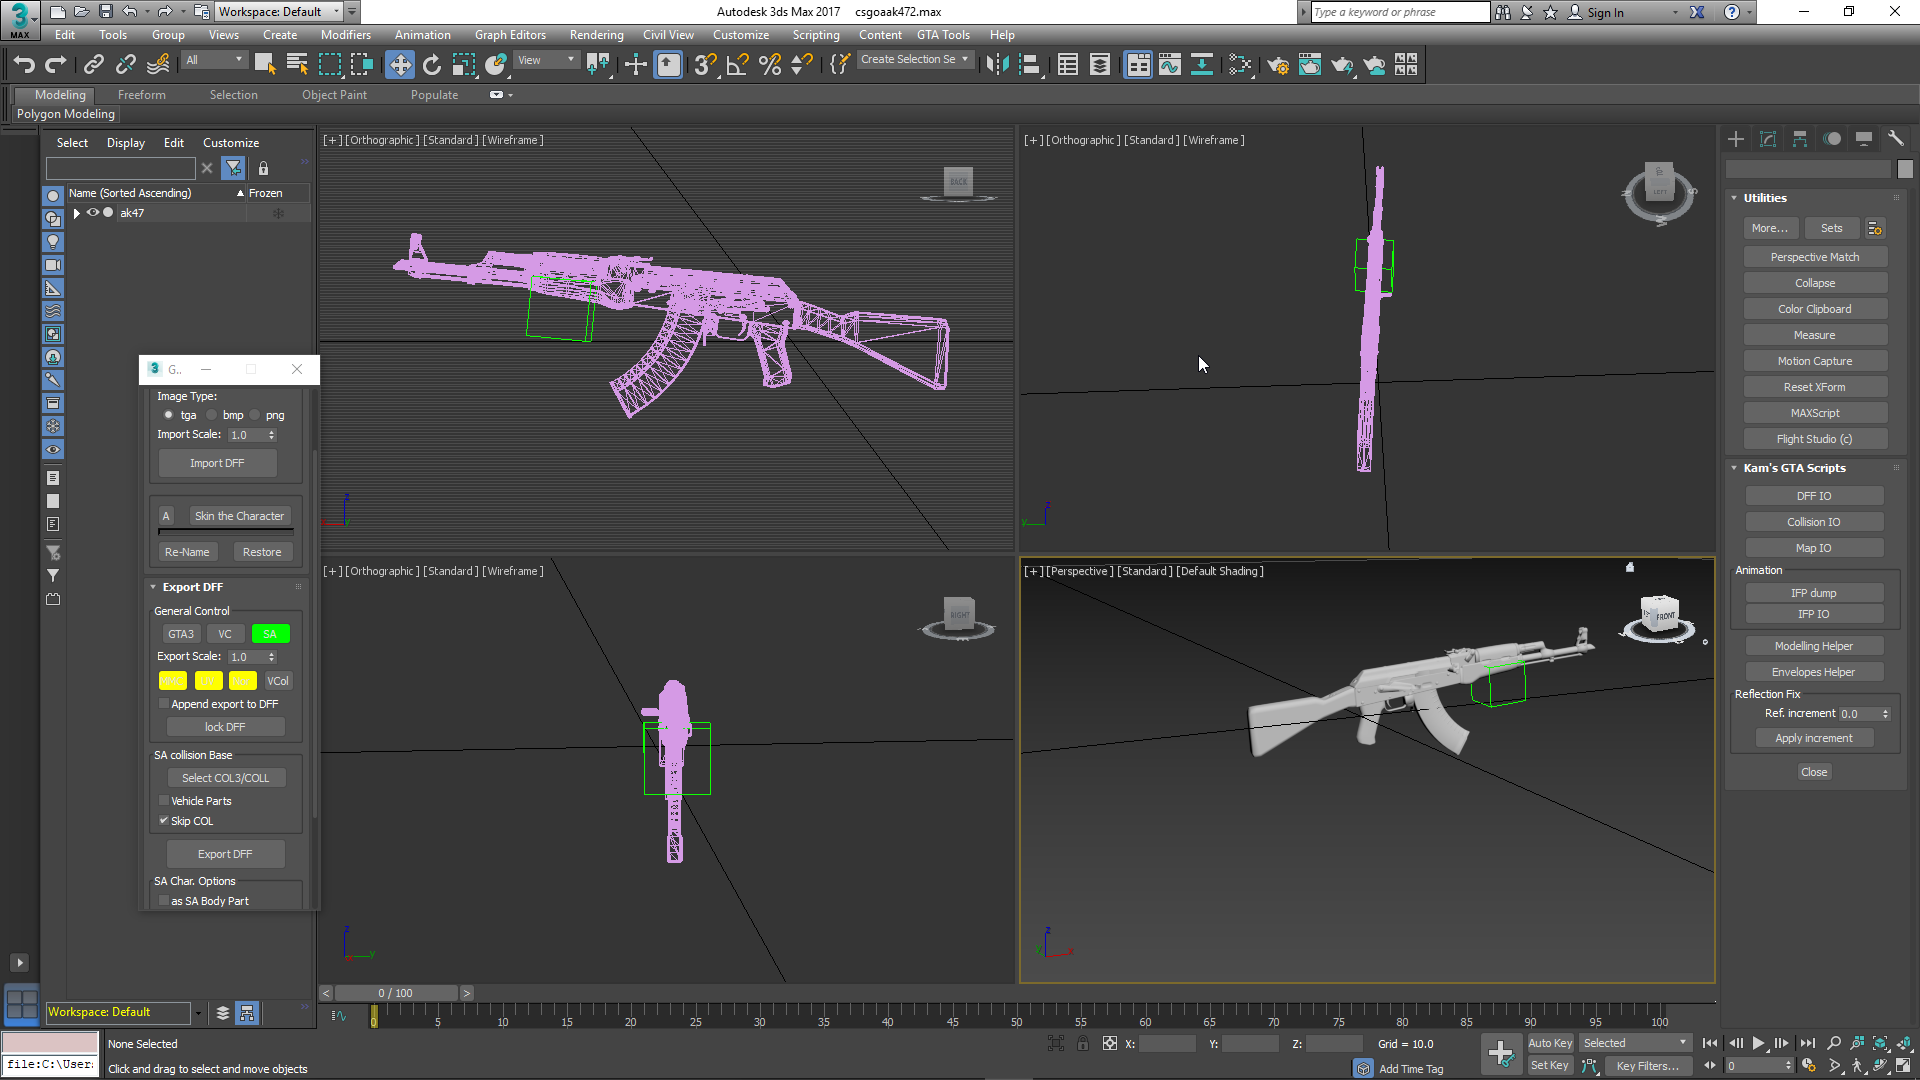This screenshot has height=1080, width=1920.
Task: Click the Mirror tool icon
Action: click(997, 65)
